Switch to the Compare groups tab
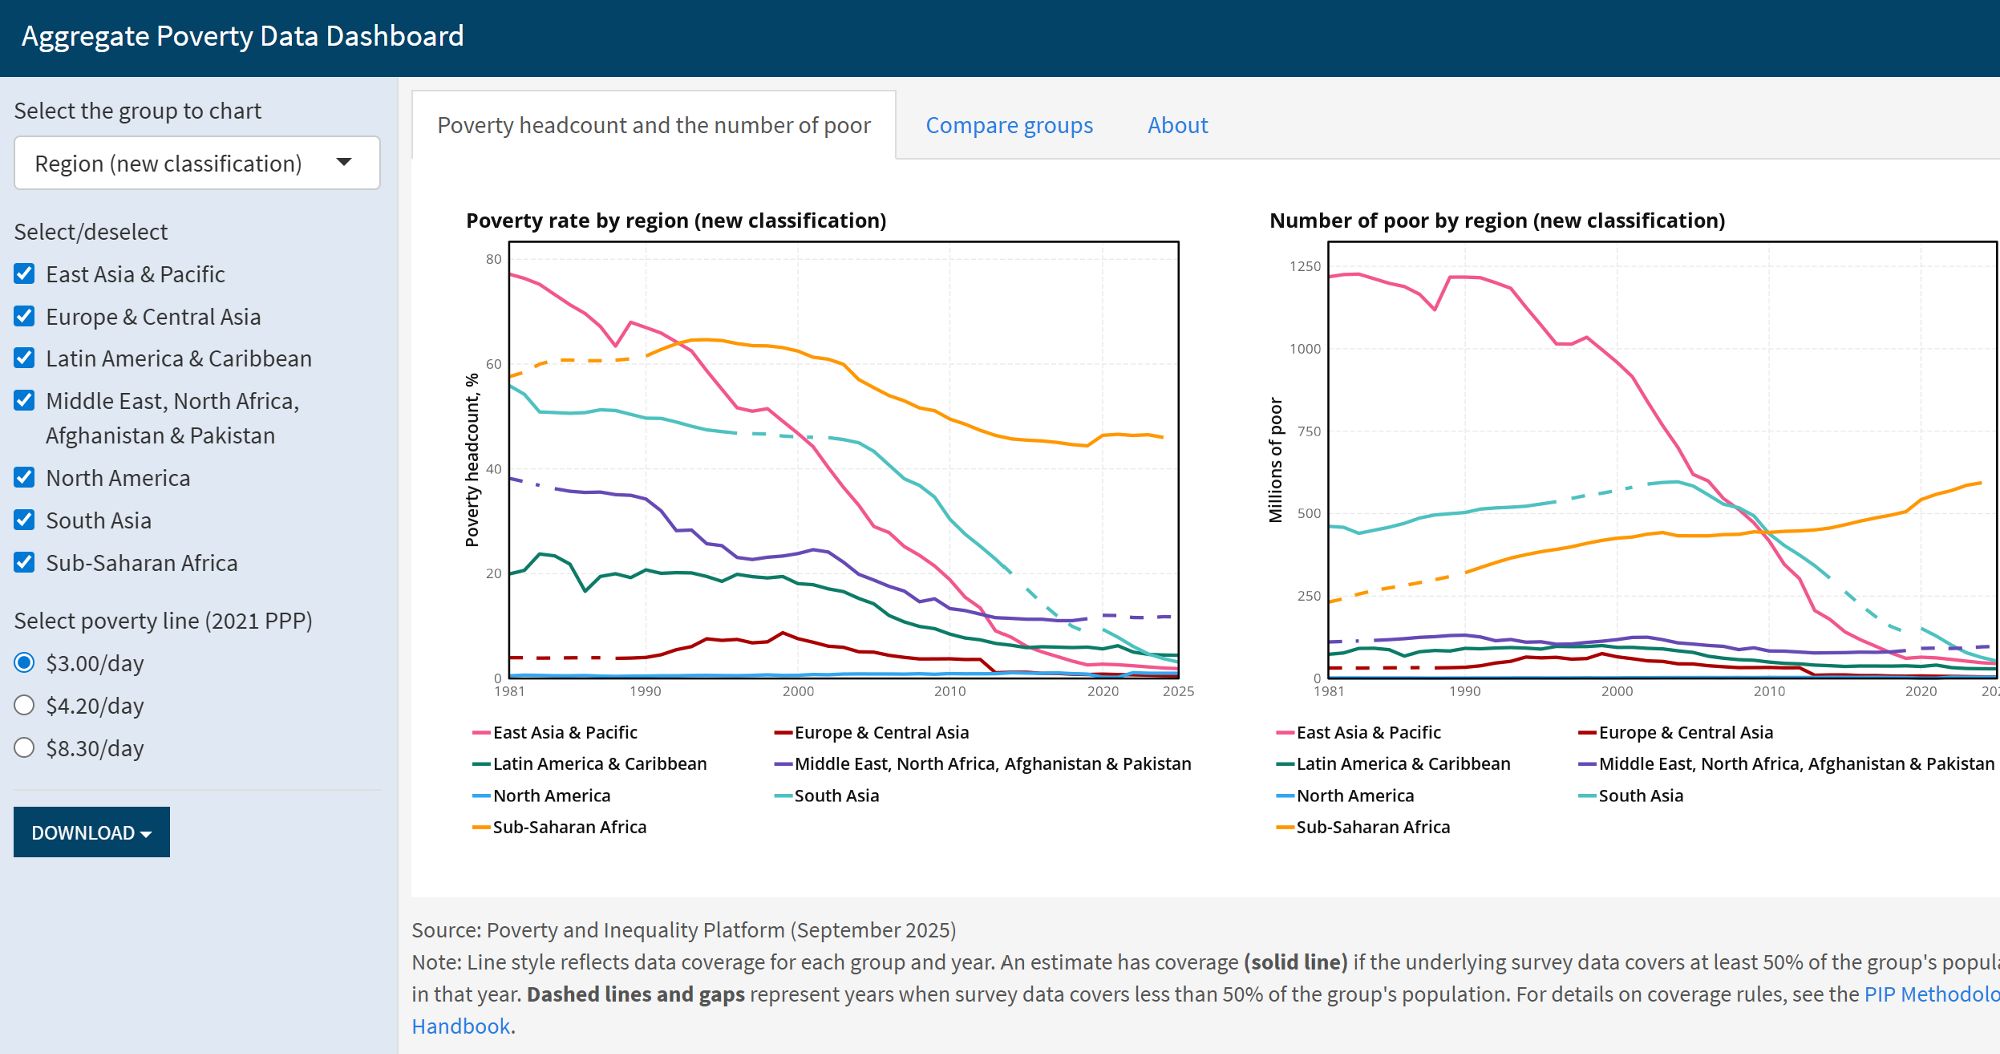Image resolution: width=2000 pixels, height=1054 pixels. point(1009,125)
